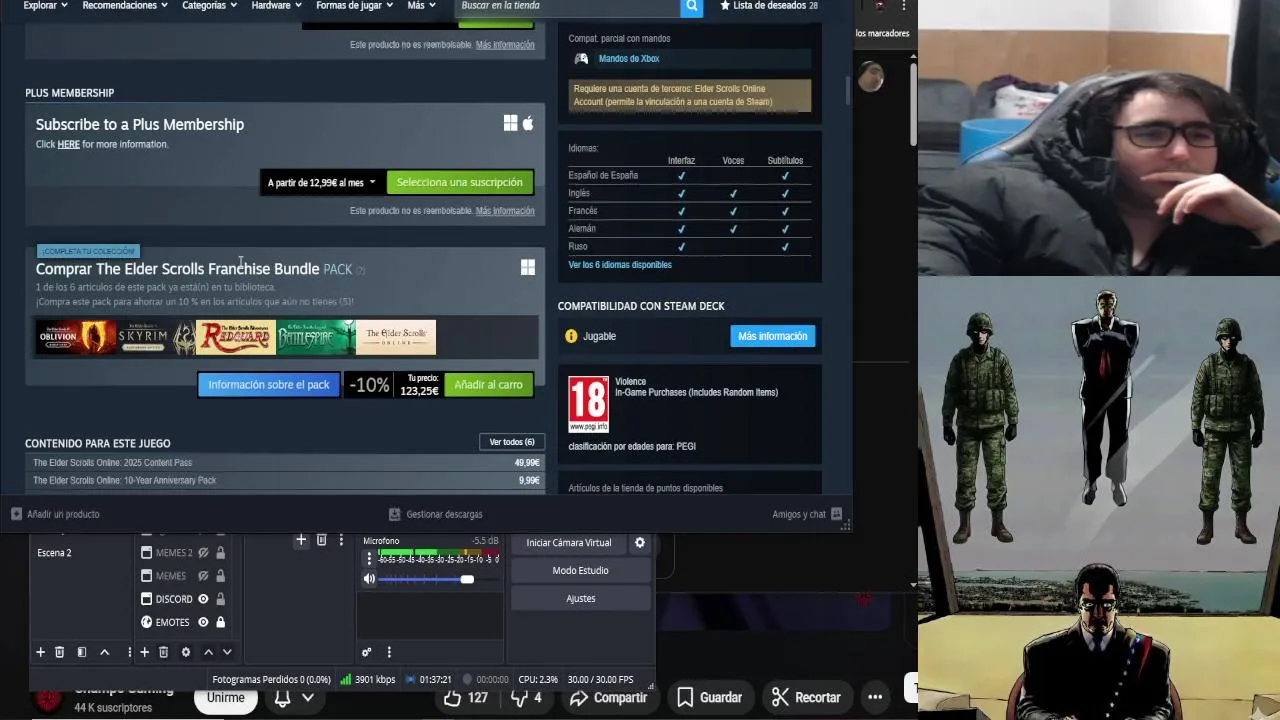Open Lista de deseados wishlist
The height and width of the screenshot is (720, 1280).
768,6
